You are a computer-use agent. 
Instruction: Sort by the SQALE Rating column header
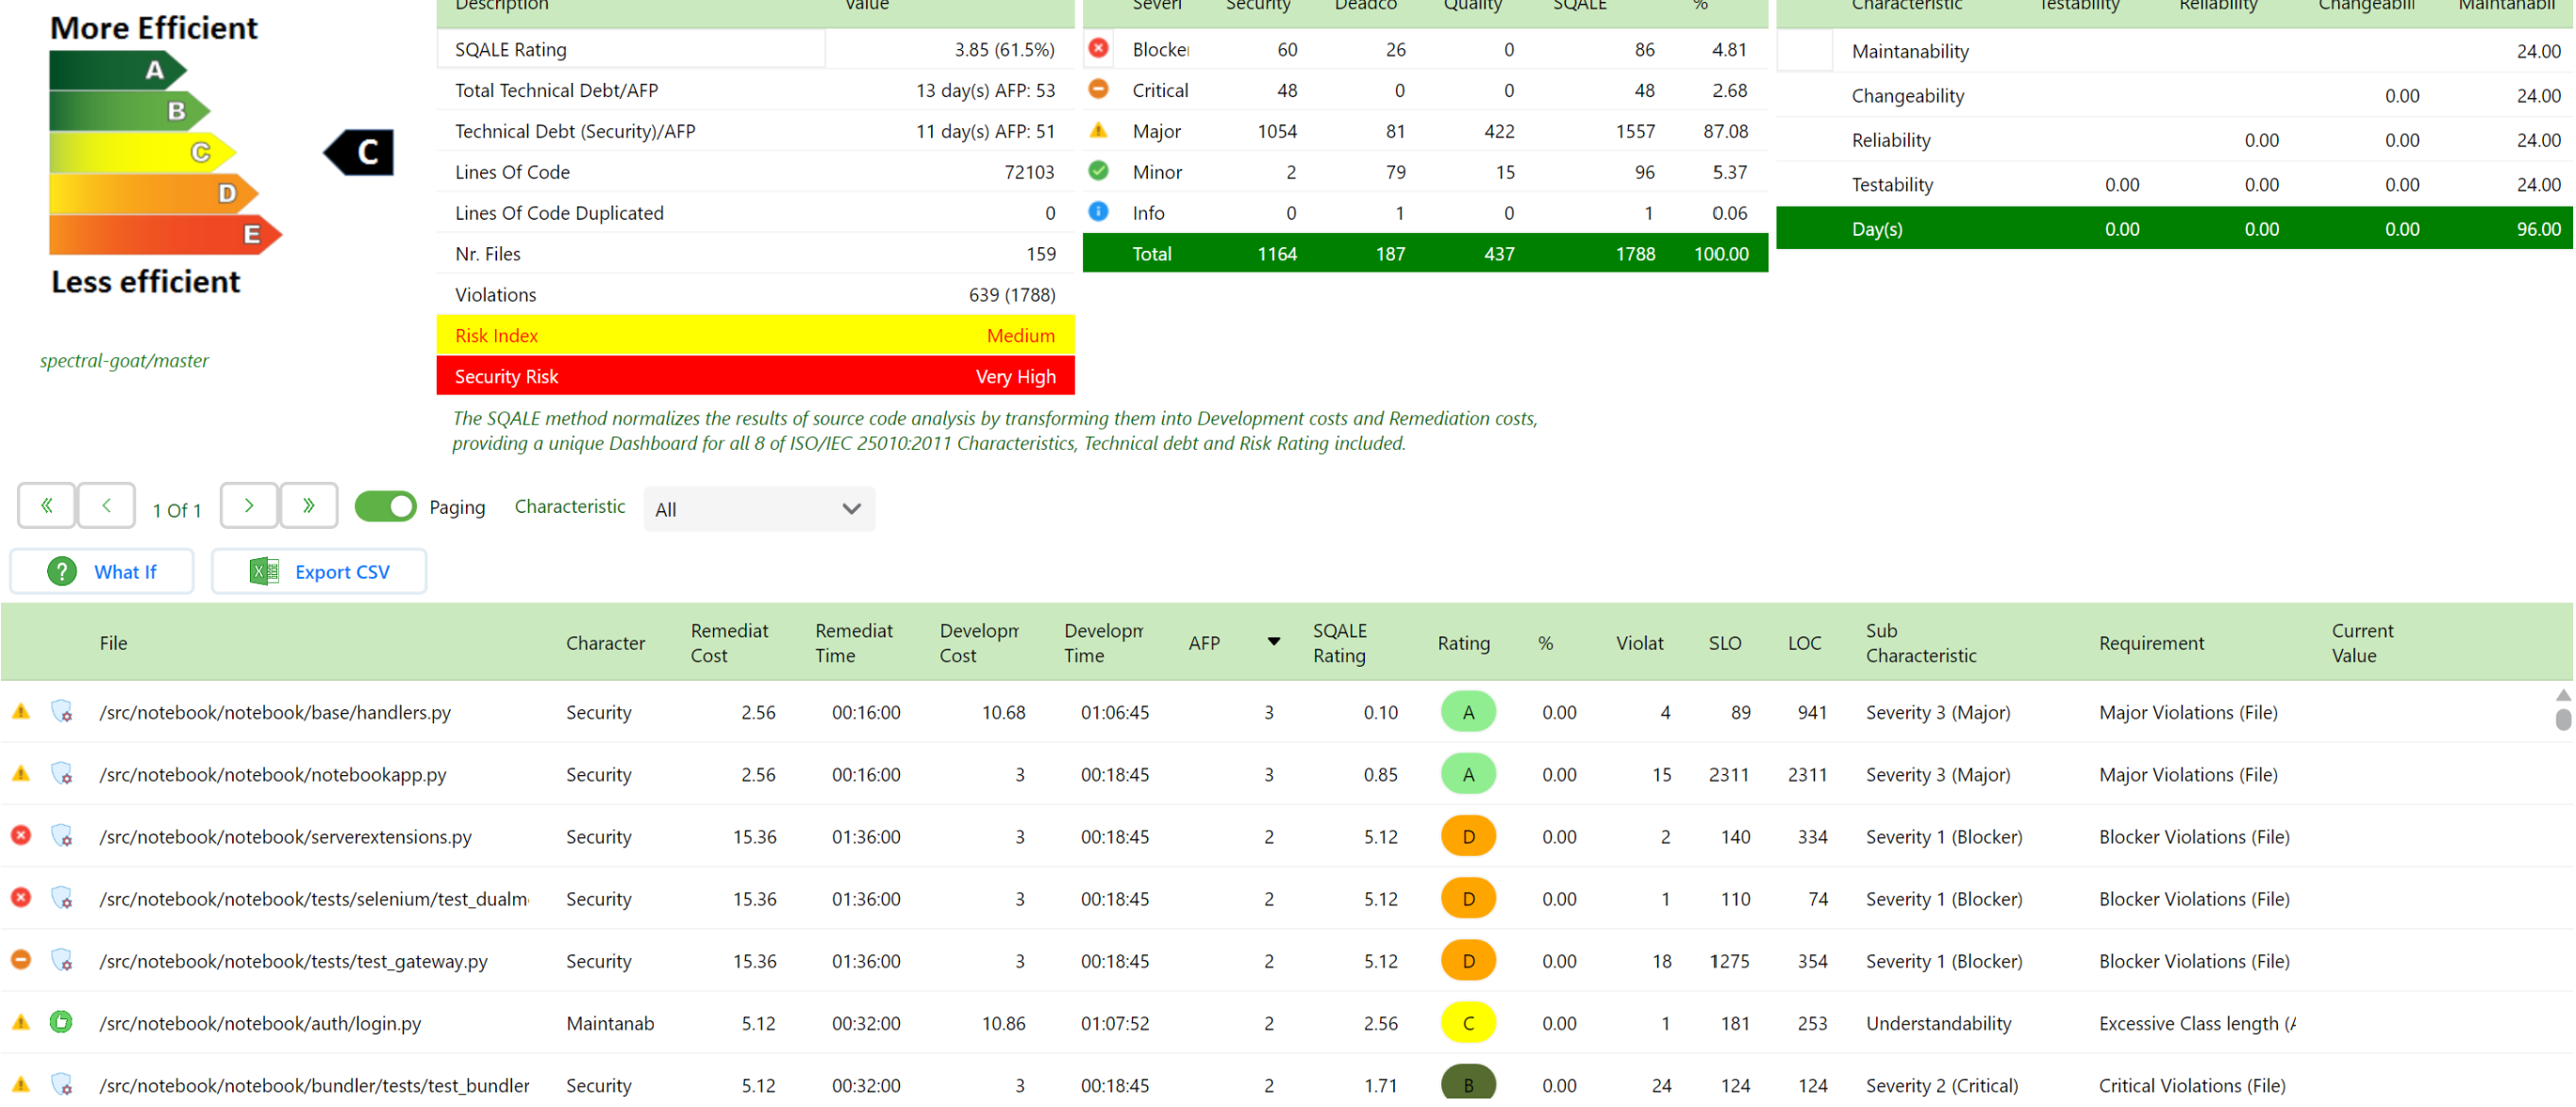(1340, 644)
